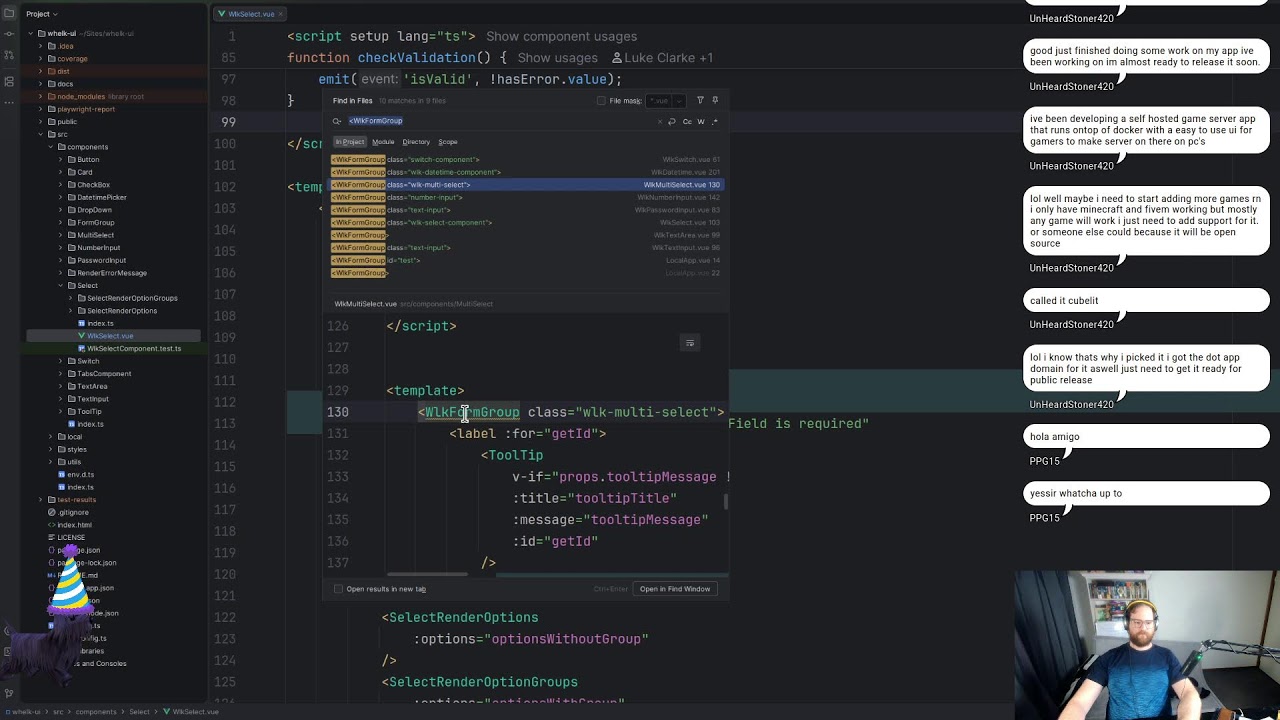Viewport: 1280px width, 720px height.
Task: Collapse the whelk-ui root folder
Action: pos(31,34)
